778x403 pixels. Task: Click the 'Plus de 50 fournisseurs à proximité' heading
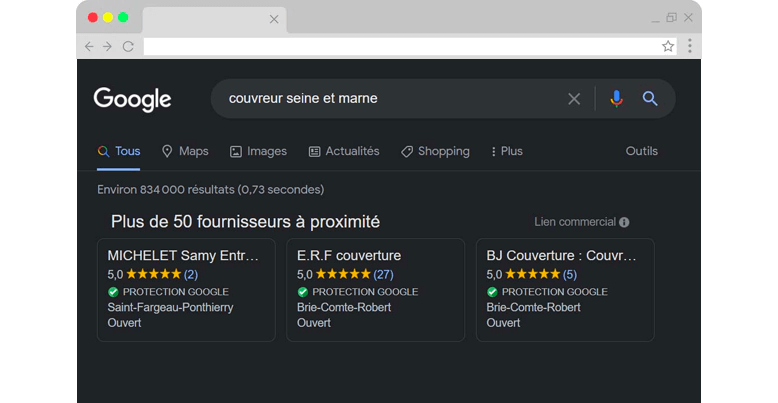click(245, 222)
